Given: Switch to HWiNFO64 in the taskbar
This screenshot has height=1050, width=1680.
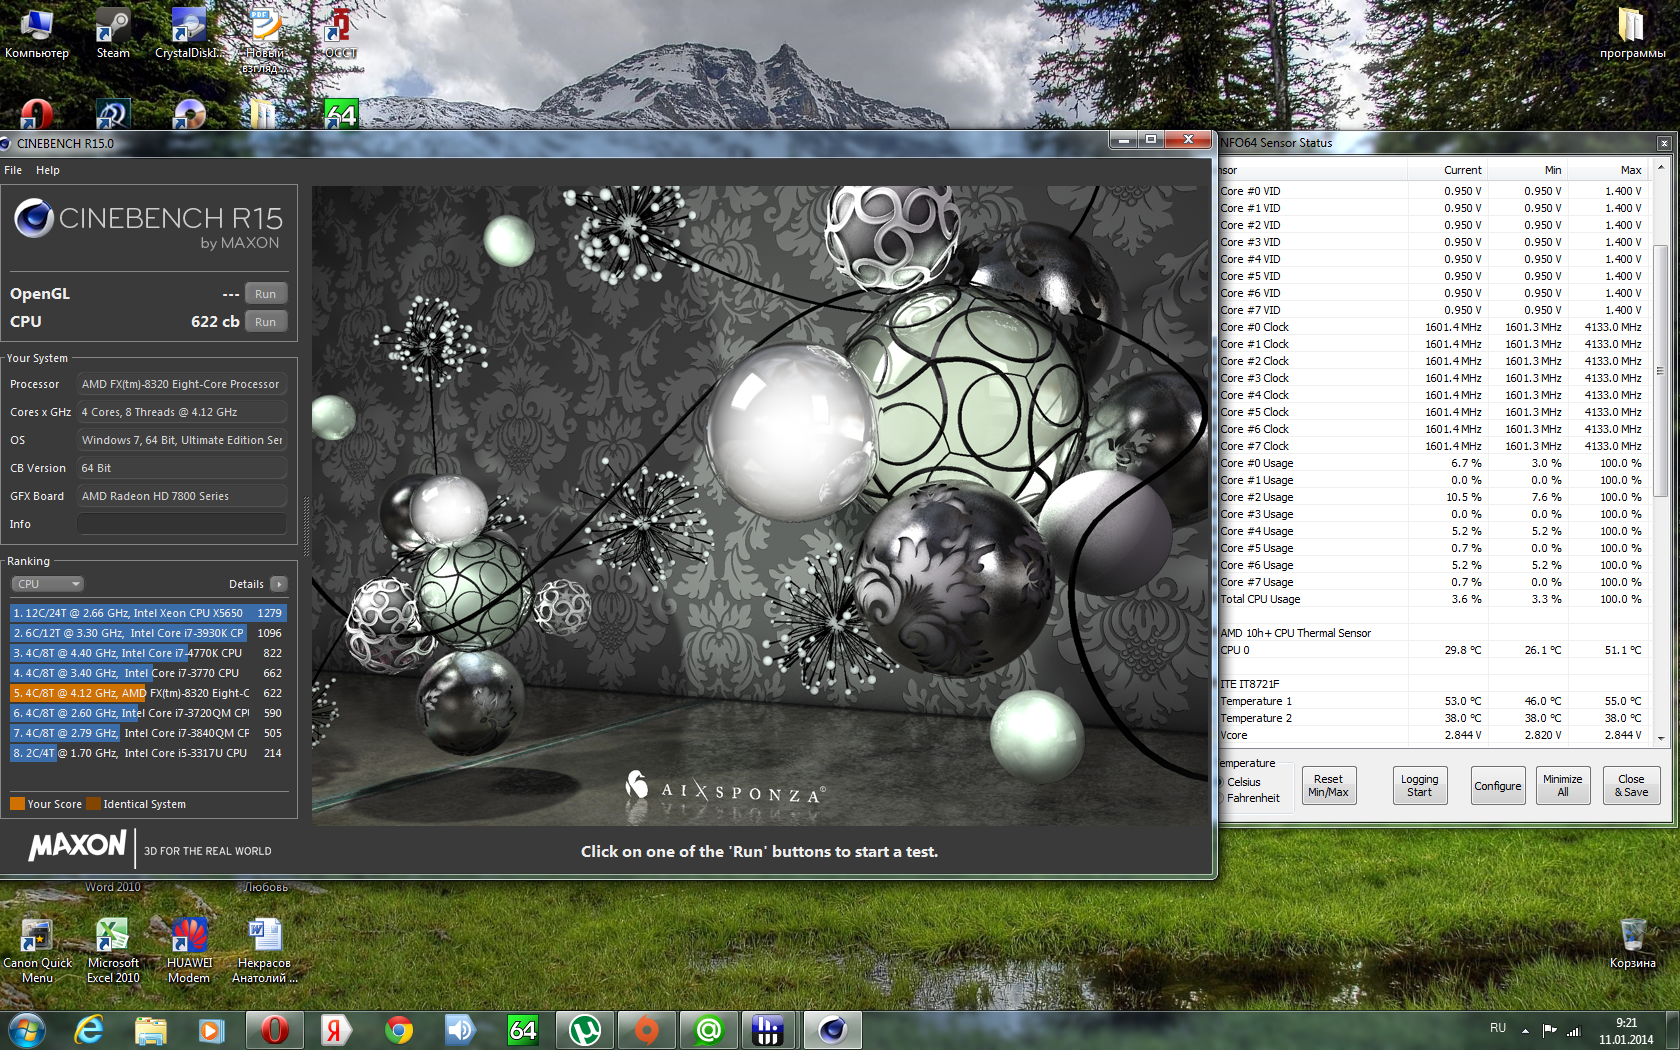Looking at the screenshot, I should [523, 1030].
